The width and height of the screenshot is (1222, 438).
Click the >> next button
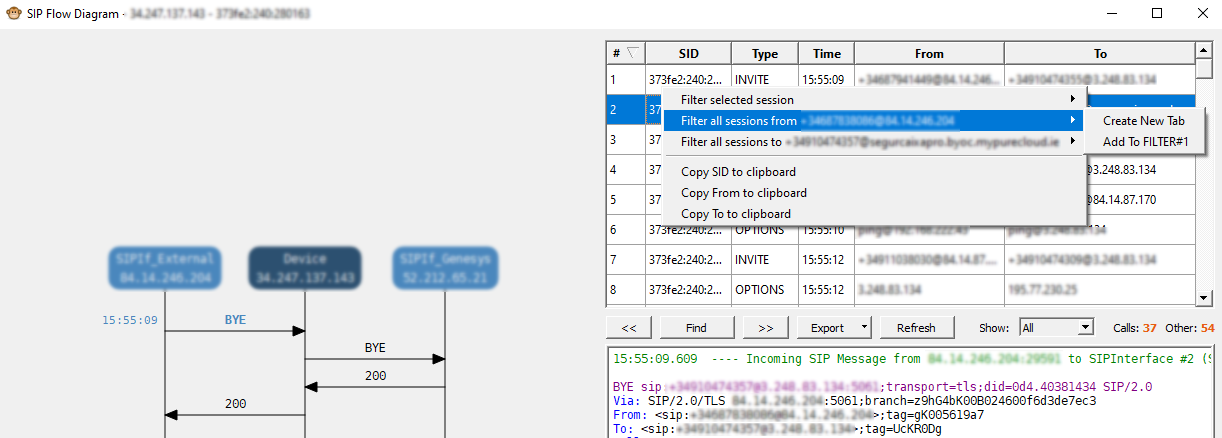coord(765,327)
